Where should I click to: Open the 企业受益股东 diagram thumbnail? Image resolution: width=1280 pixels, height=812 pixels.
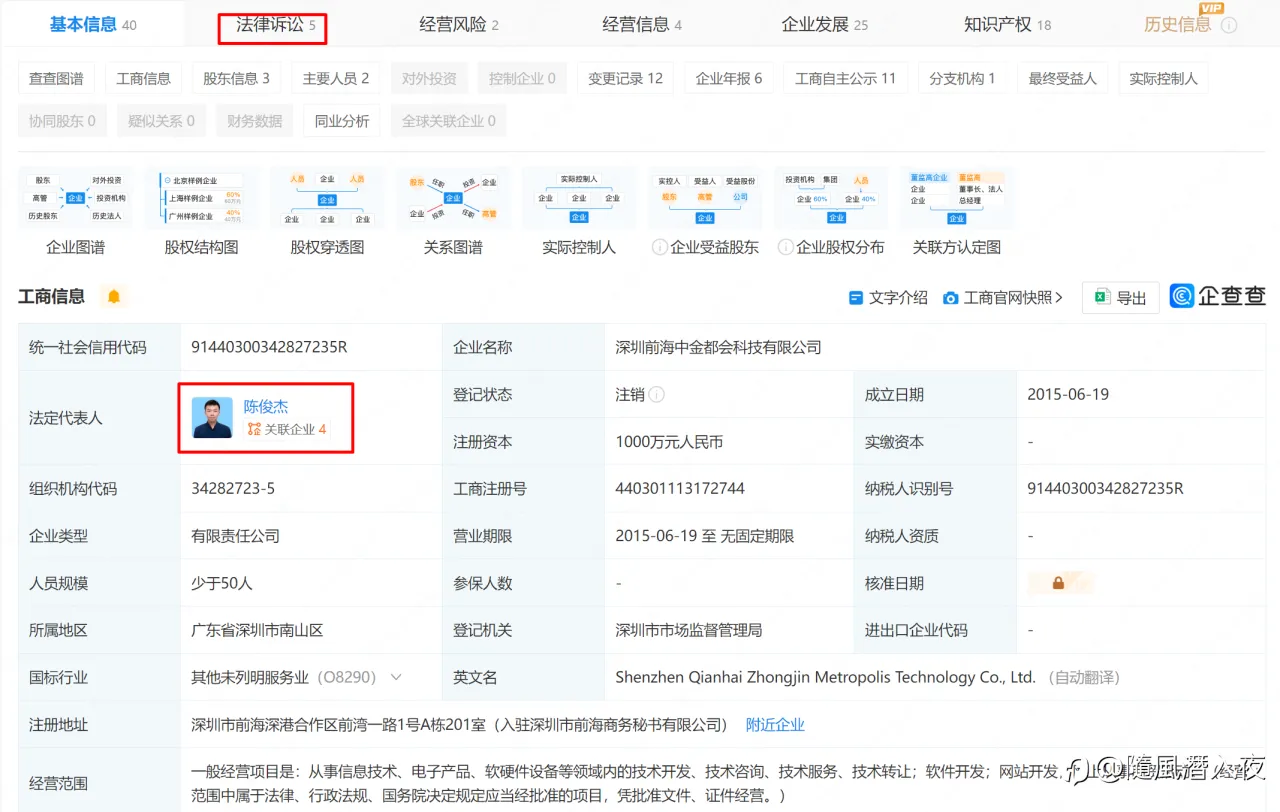click(705, 198)
